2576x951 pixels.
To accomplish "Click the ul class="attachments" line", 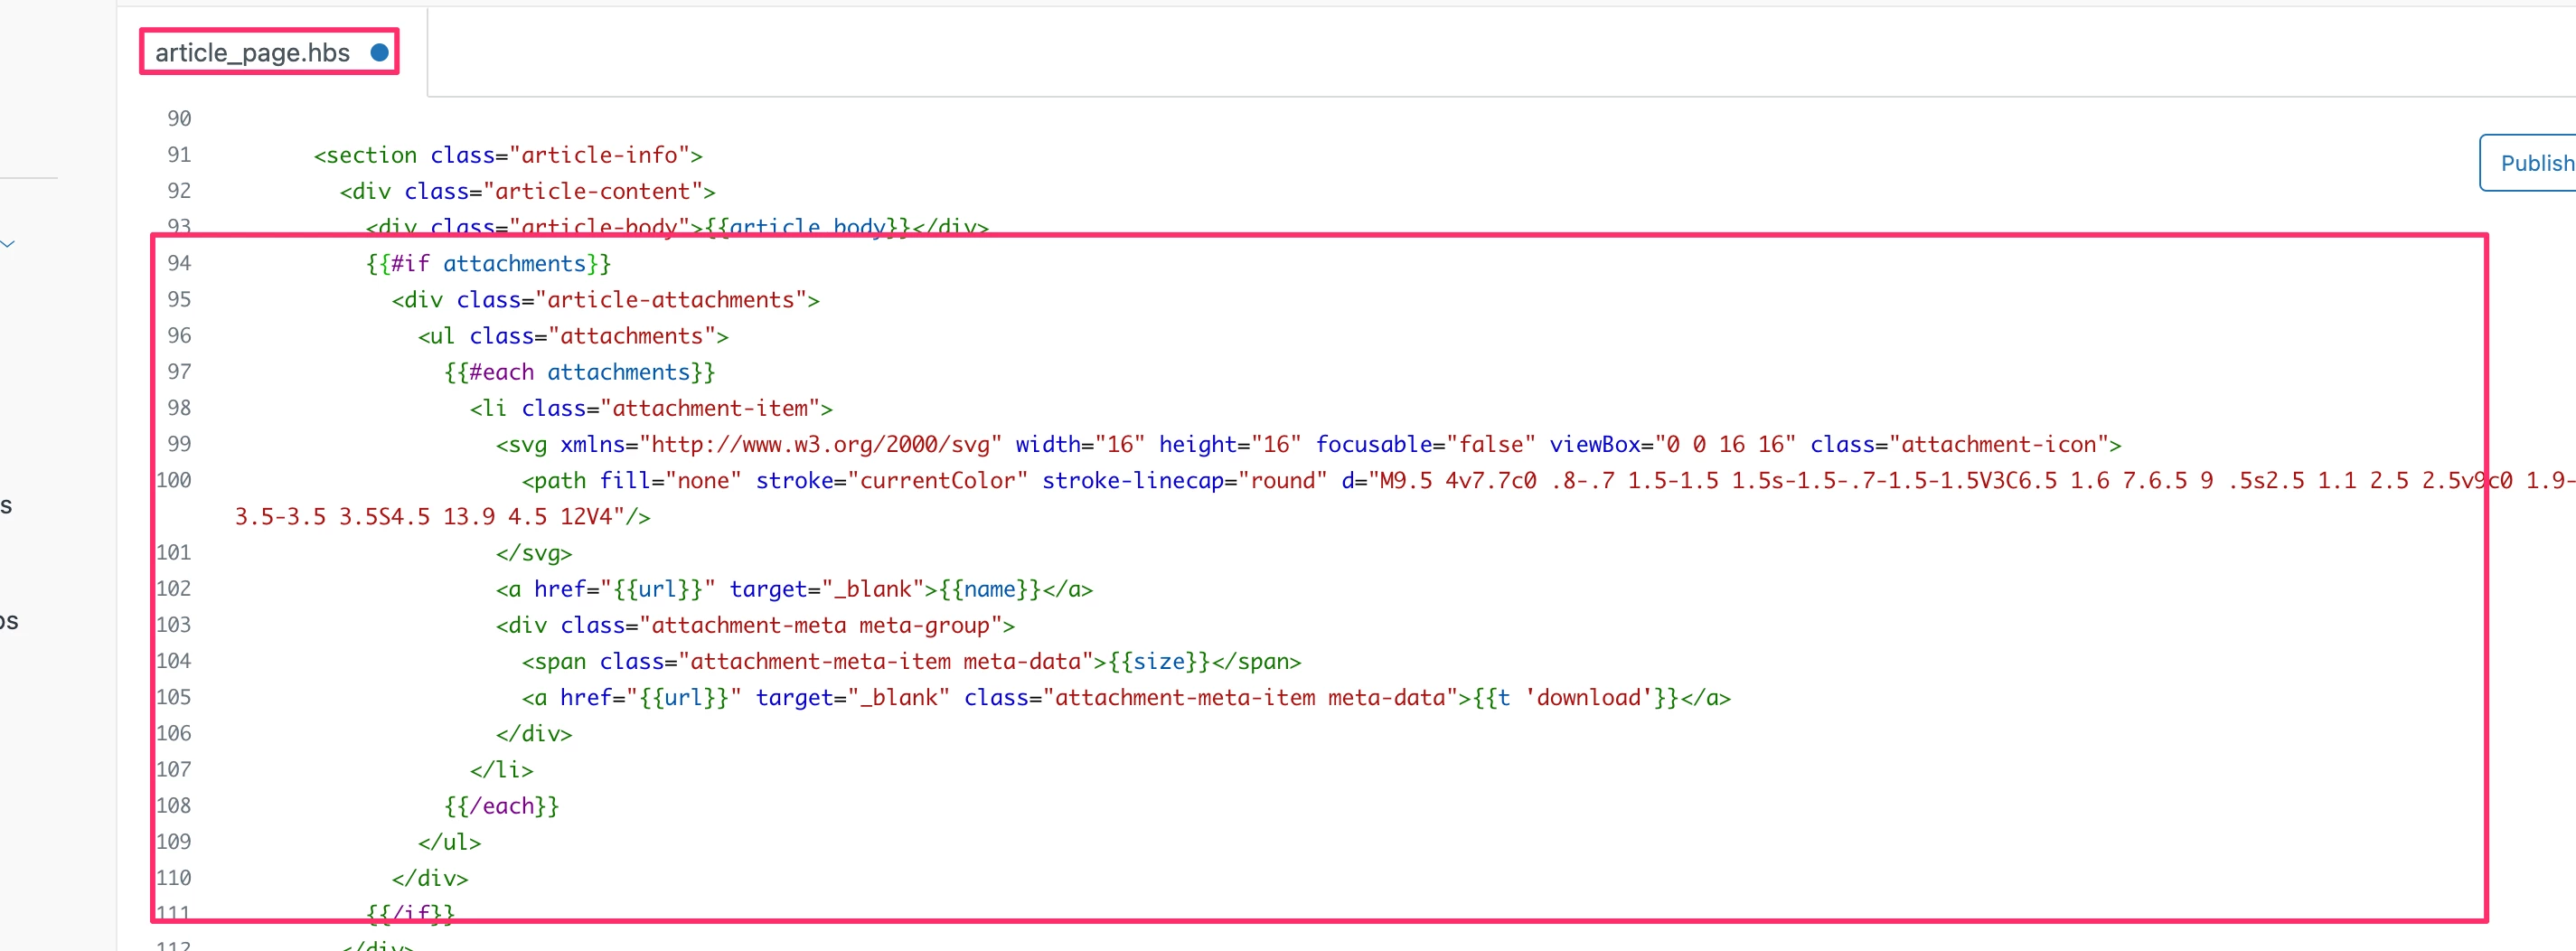I will 573,336.
